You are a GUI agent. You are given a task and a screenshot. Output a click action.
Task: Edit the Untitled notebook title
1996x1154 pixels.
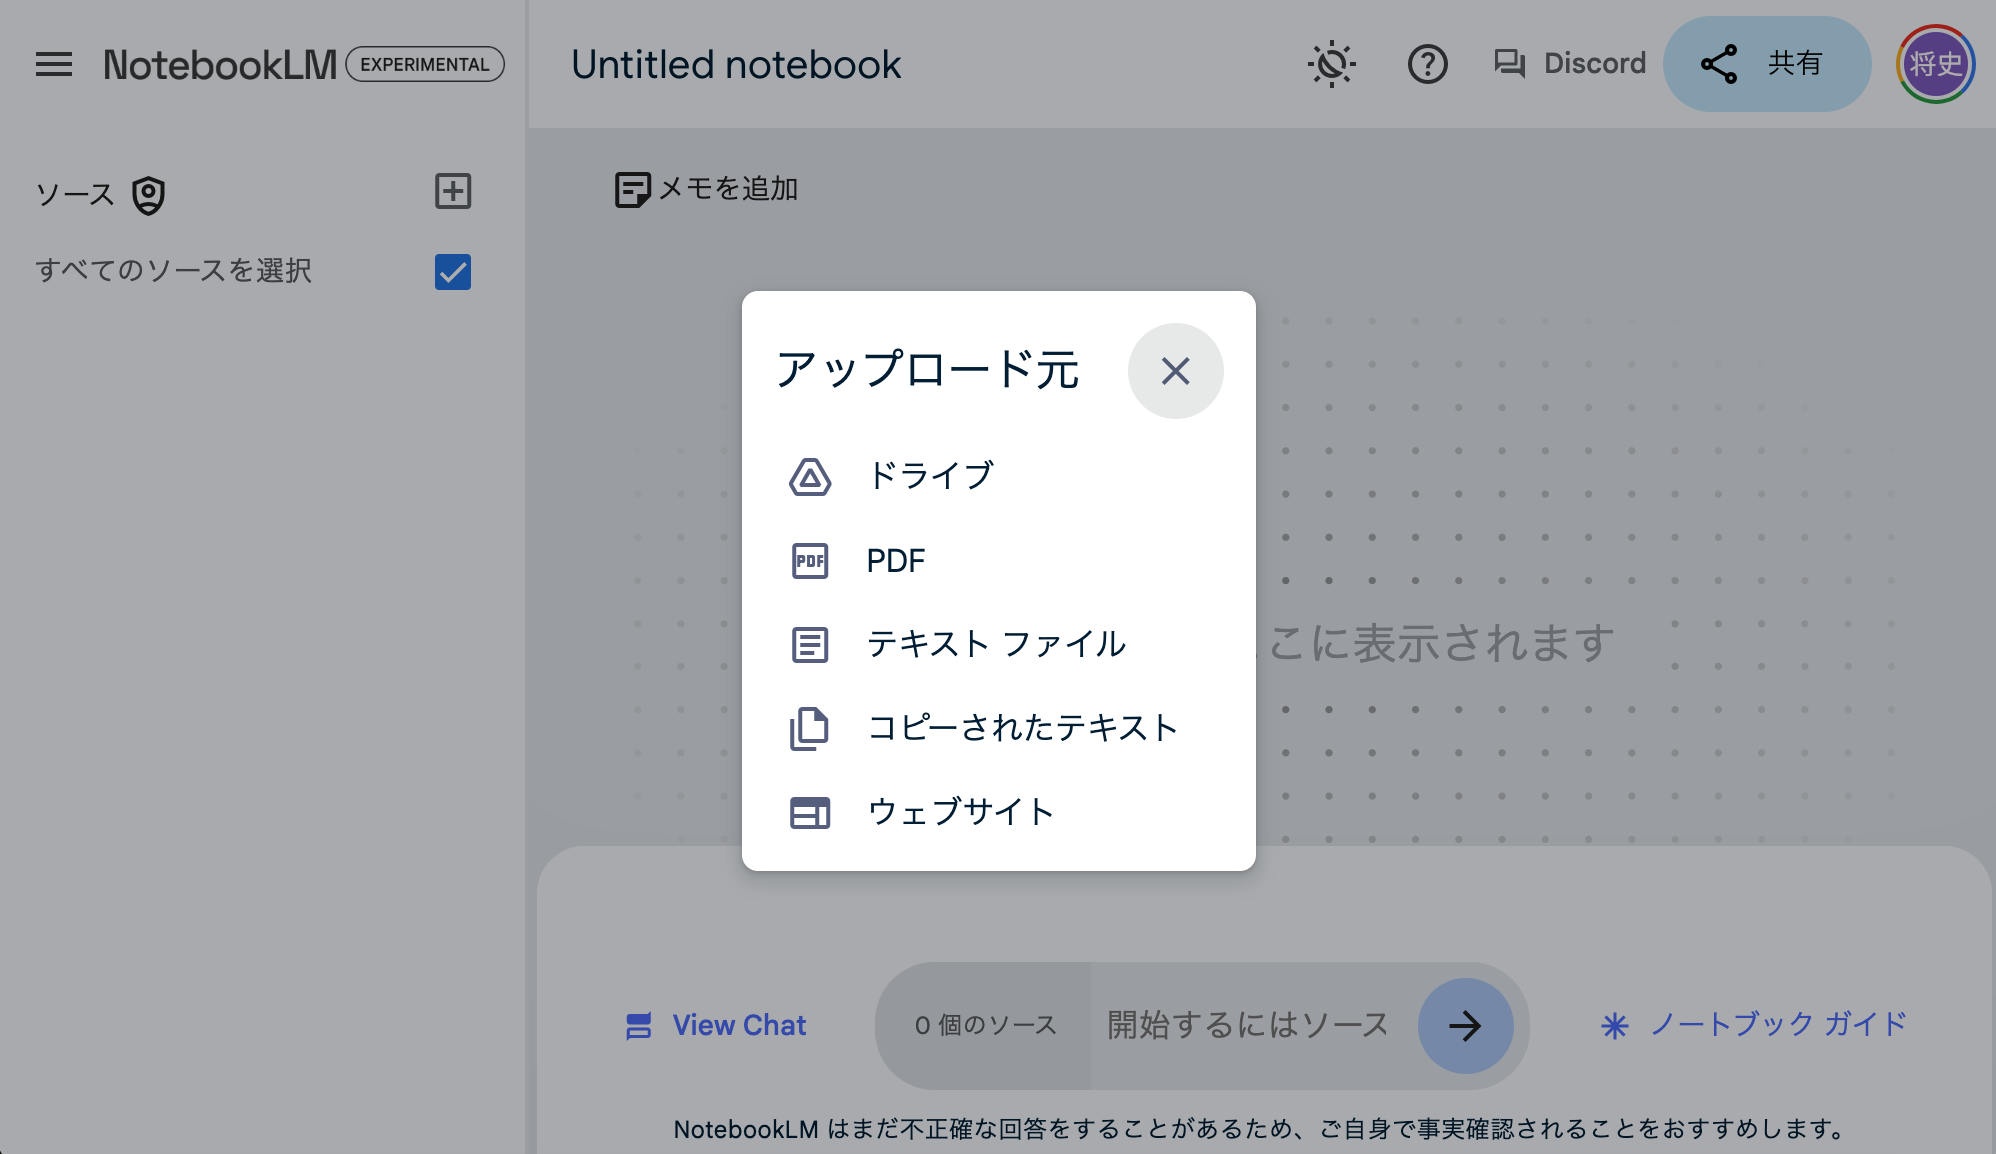pos(736,65)
